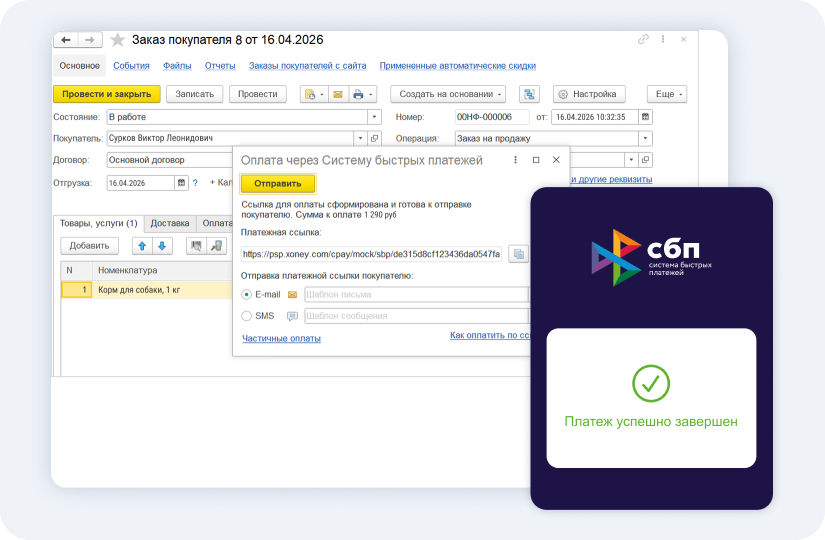Image resolution: width=825 pixels, height=540 pixels.
Task: Expand the Состояние dropdown
Action: coord(374,117)
